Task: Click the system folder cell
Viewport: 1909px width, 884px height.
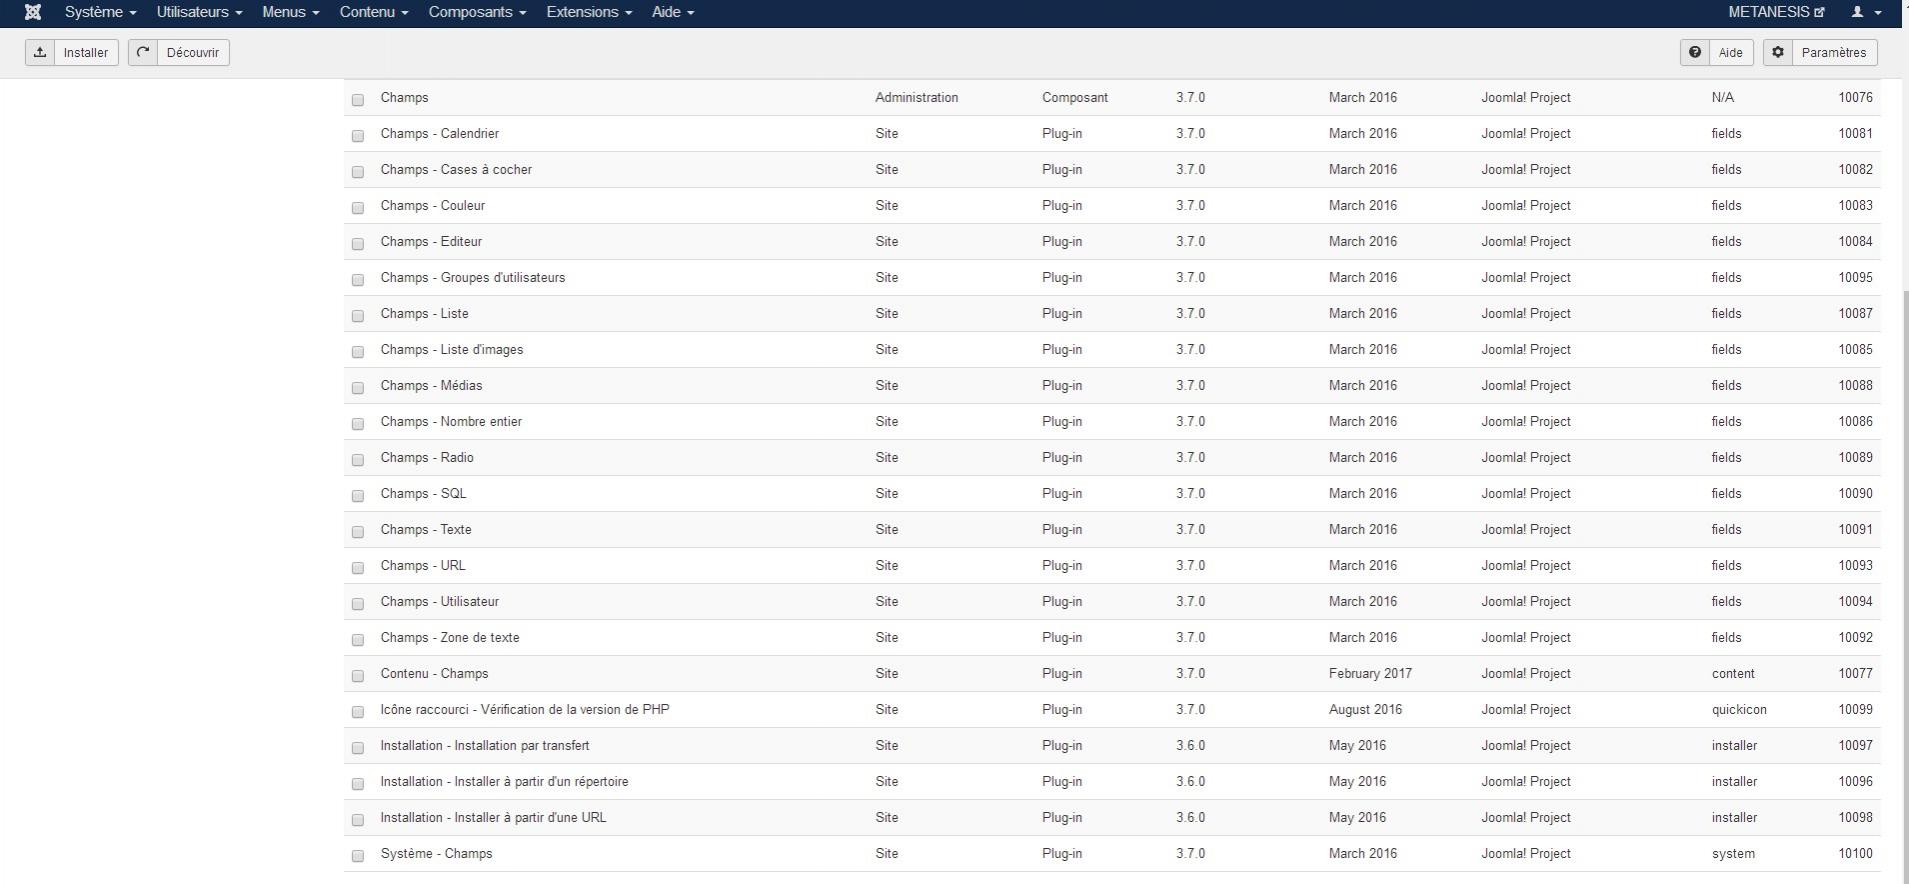Action: pyautogui.click(x=1733, y=853)
